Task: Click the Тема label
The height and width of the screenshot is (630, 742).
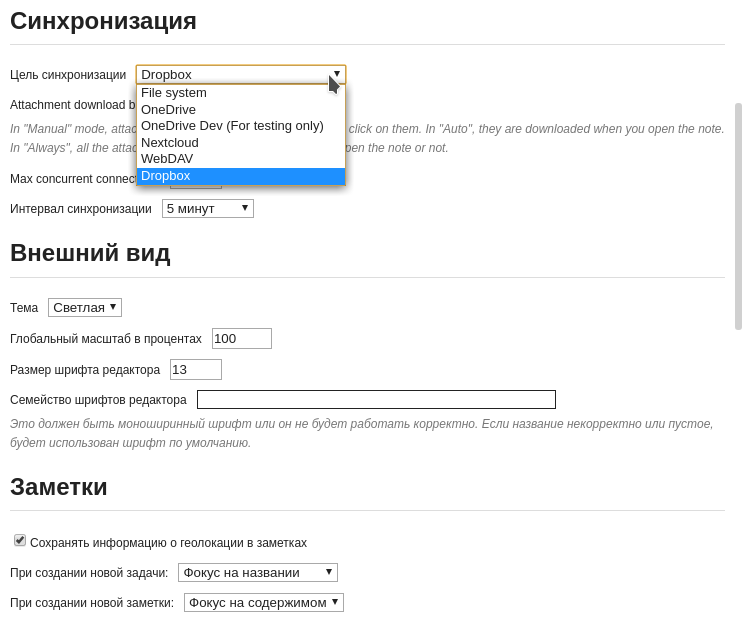Action: [x=24, y=308]
